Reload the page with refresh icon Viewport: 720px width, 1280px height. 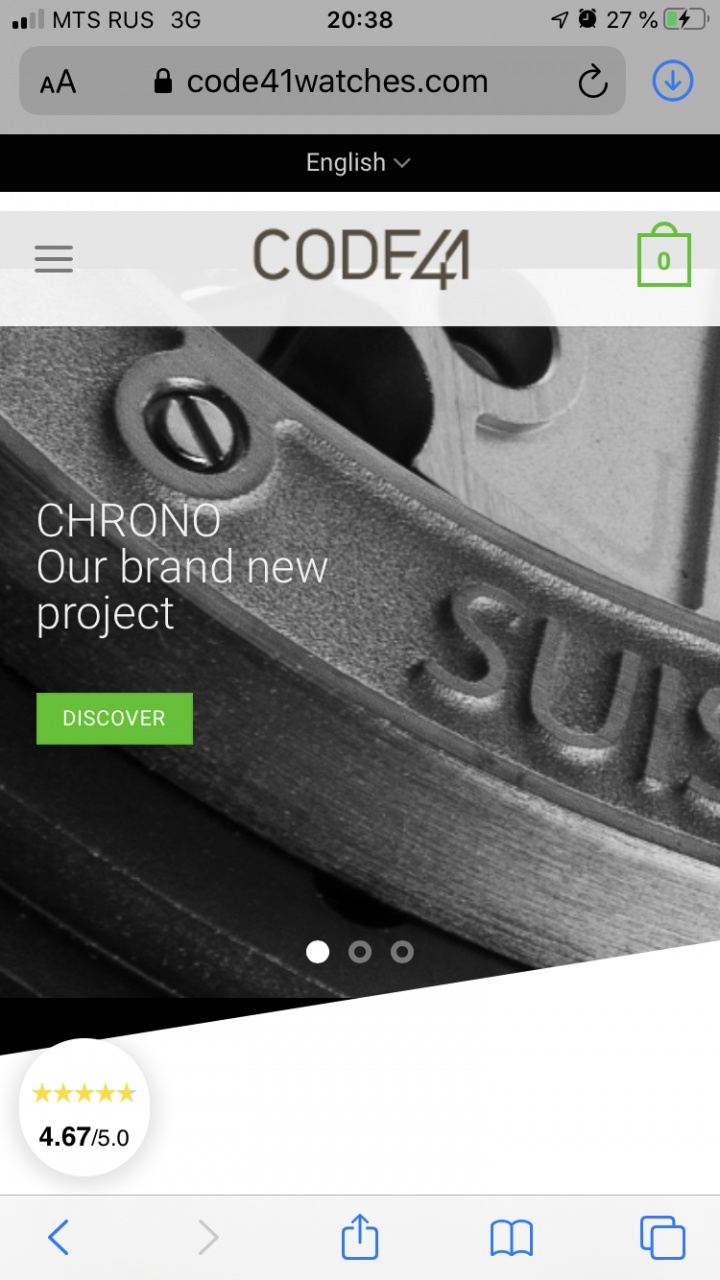[593, 81]
